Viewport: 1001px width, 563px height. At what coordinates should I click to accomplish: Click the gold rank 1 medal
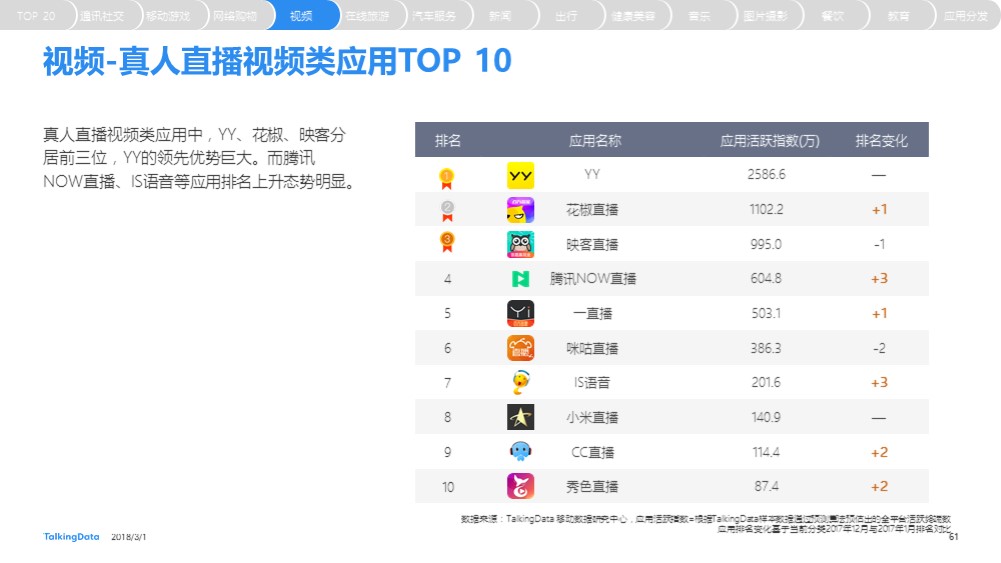pyautogui.click(x=446, y=179)
